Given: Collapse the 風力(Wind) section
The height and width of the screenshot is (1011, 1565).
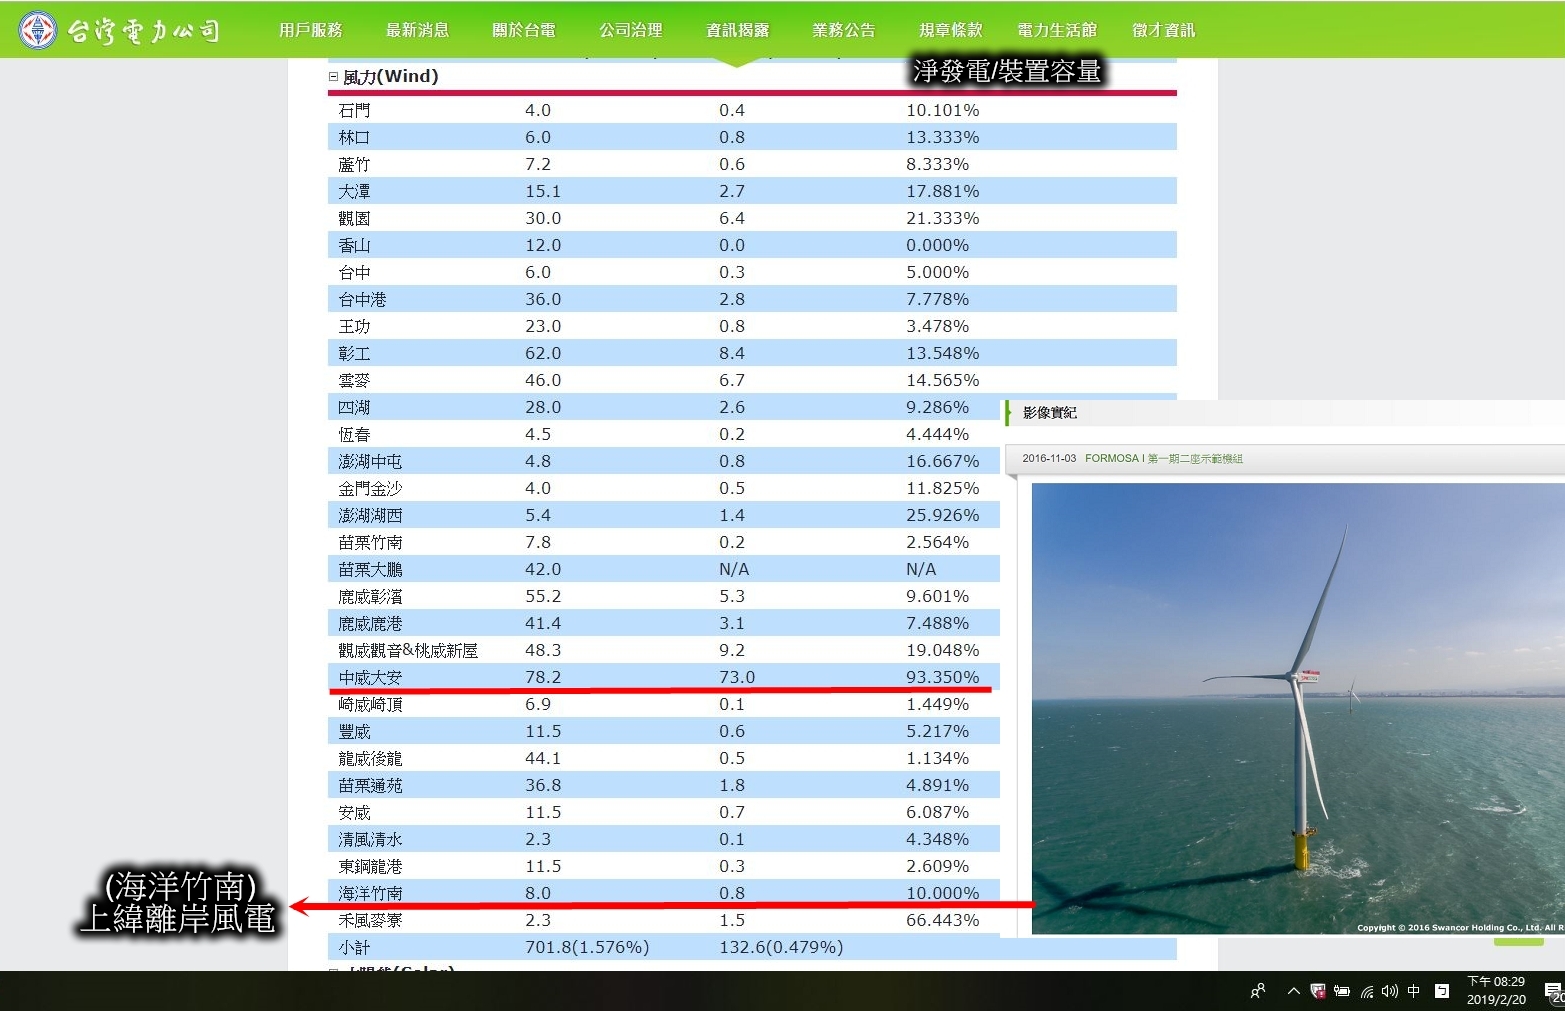Looking at the screenshot, I should coord(333,76).
